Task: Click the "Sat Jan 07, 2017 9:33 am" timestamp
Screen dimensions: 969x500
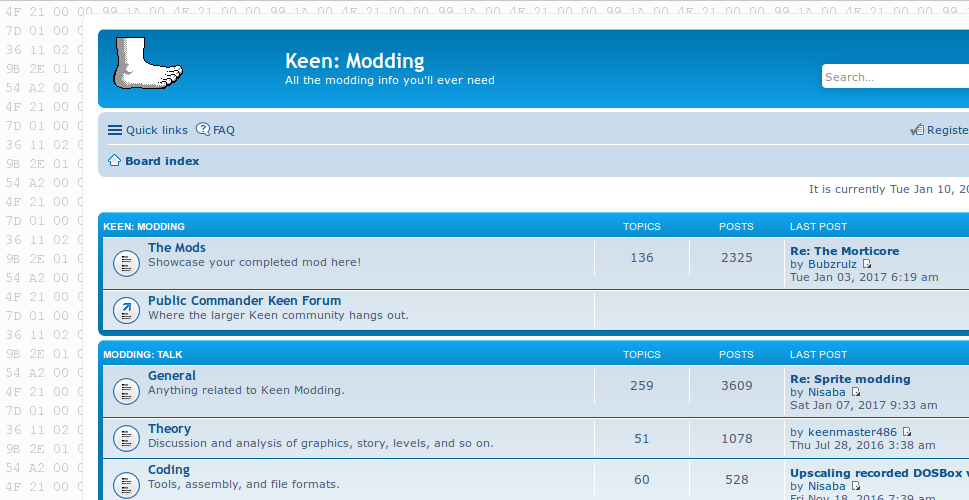Action: [863, 405]
